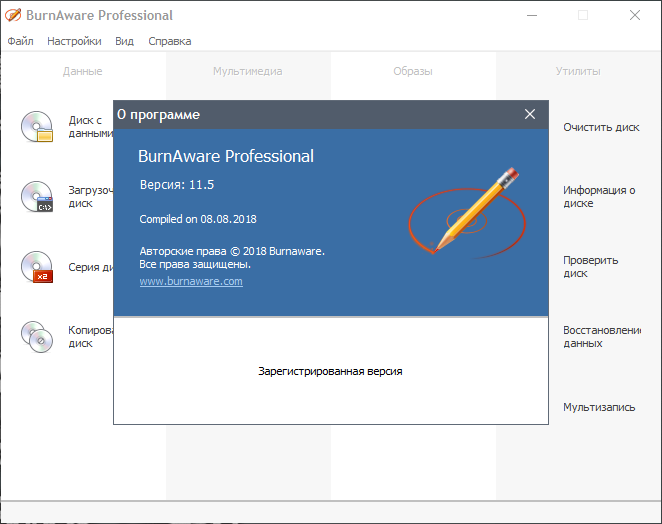Click Информация о диске utility
Screen dimensions: 662x524
599,197
